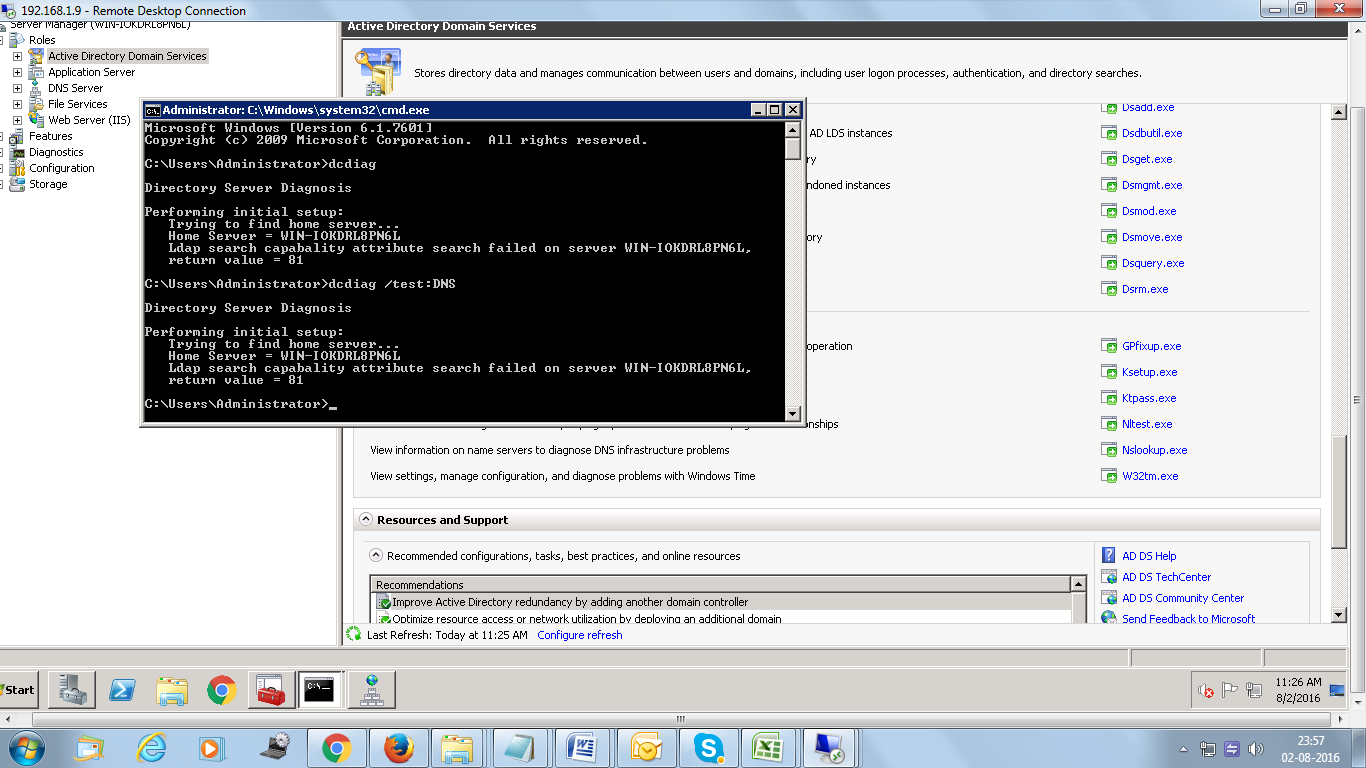1366x768 pixels.
Task: Open cmd window system menu icon
Action: pyautogui.click(x=152, y=110)
